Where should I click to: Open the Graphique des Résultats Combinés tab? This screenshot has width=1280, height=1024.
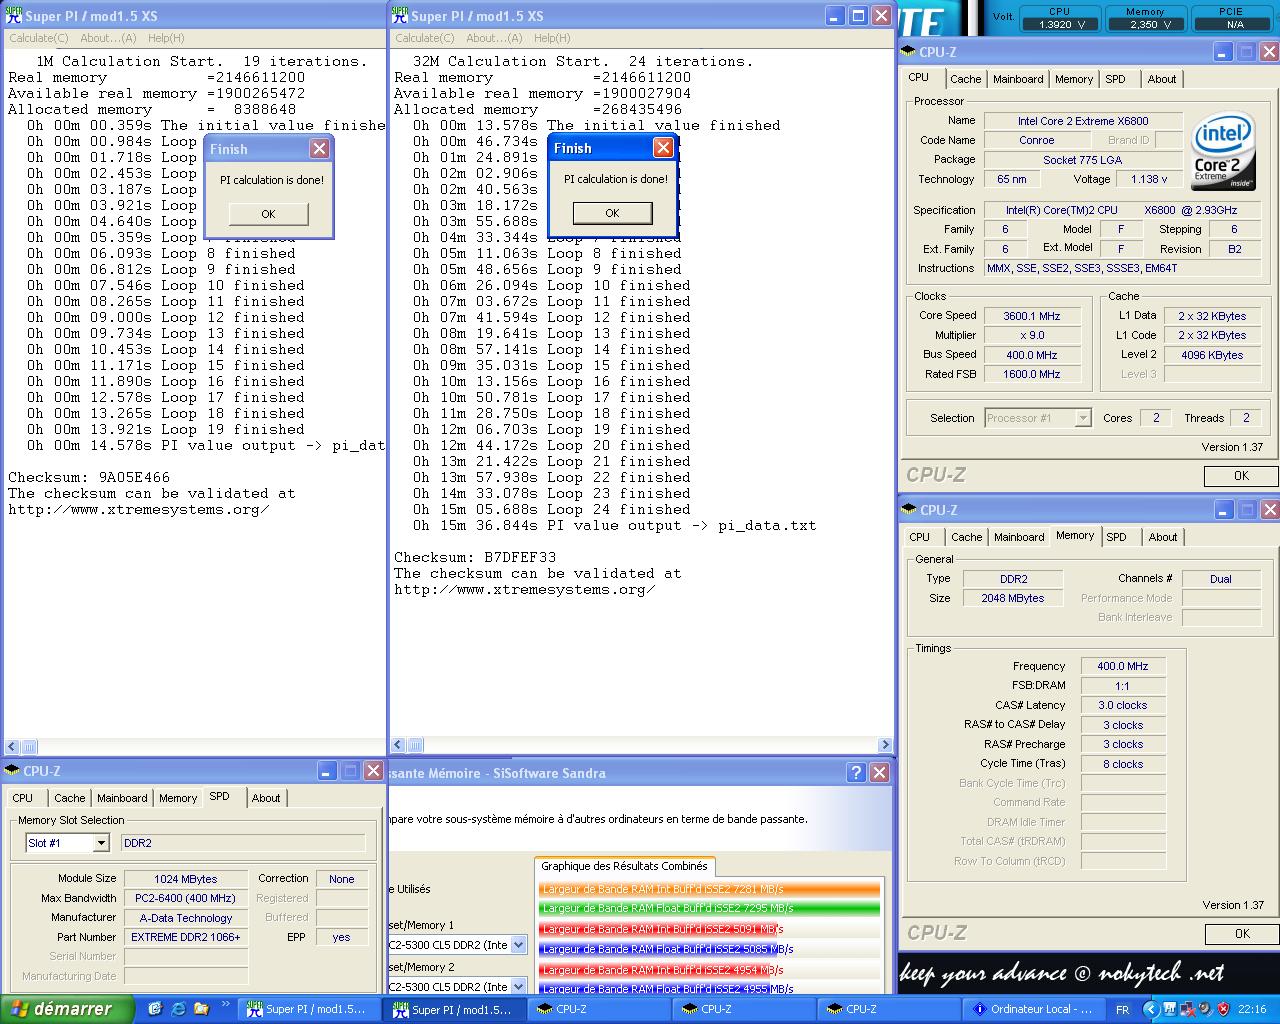click(624, 866)
